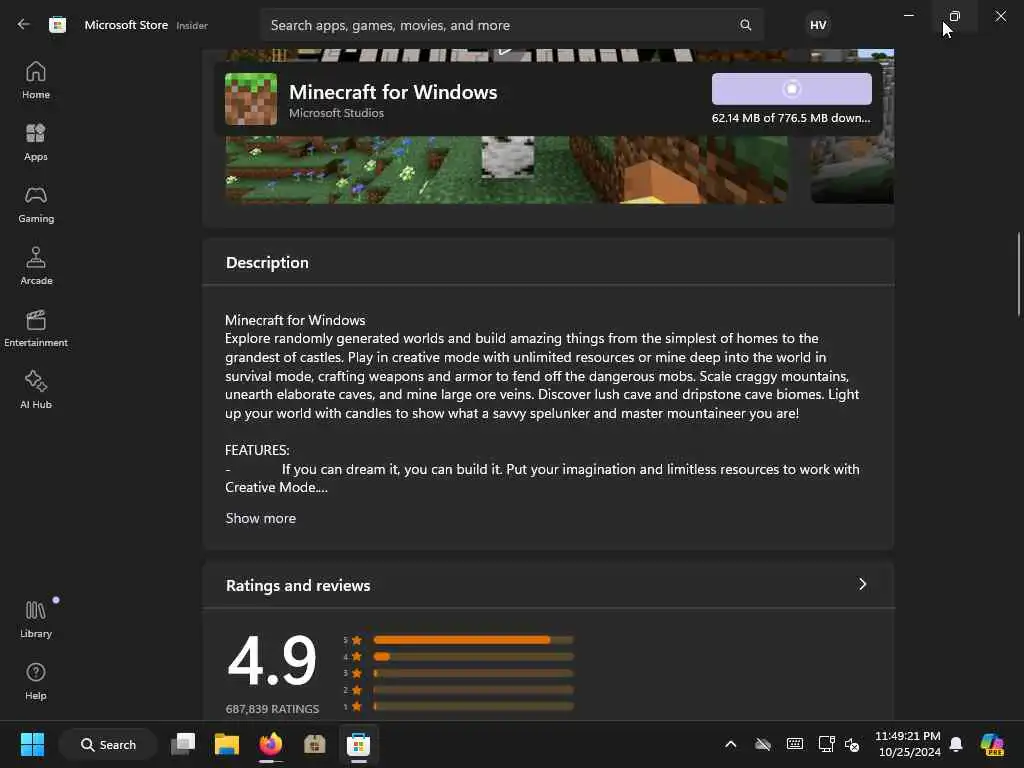Click the 3-star rating bar

click(473, 673)
